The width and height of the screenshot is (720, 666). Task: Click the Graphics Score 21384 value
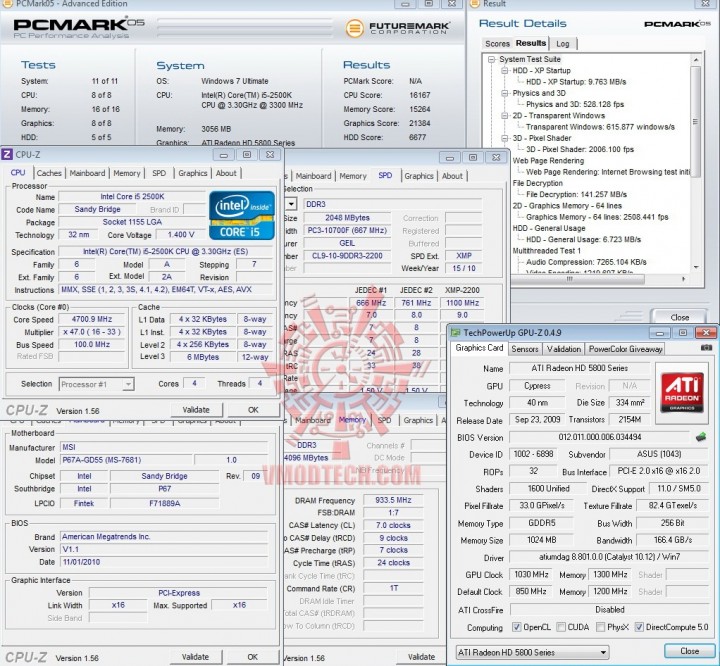pyautogui.click(x=420, y=123)
